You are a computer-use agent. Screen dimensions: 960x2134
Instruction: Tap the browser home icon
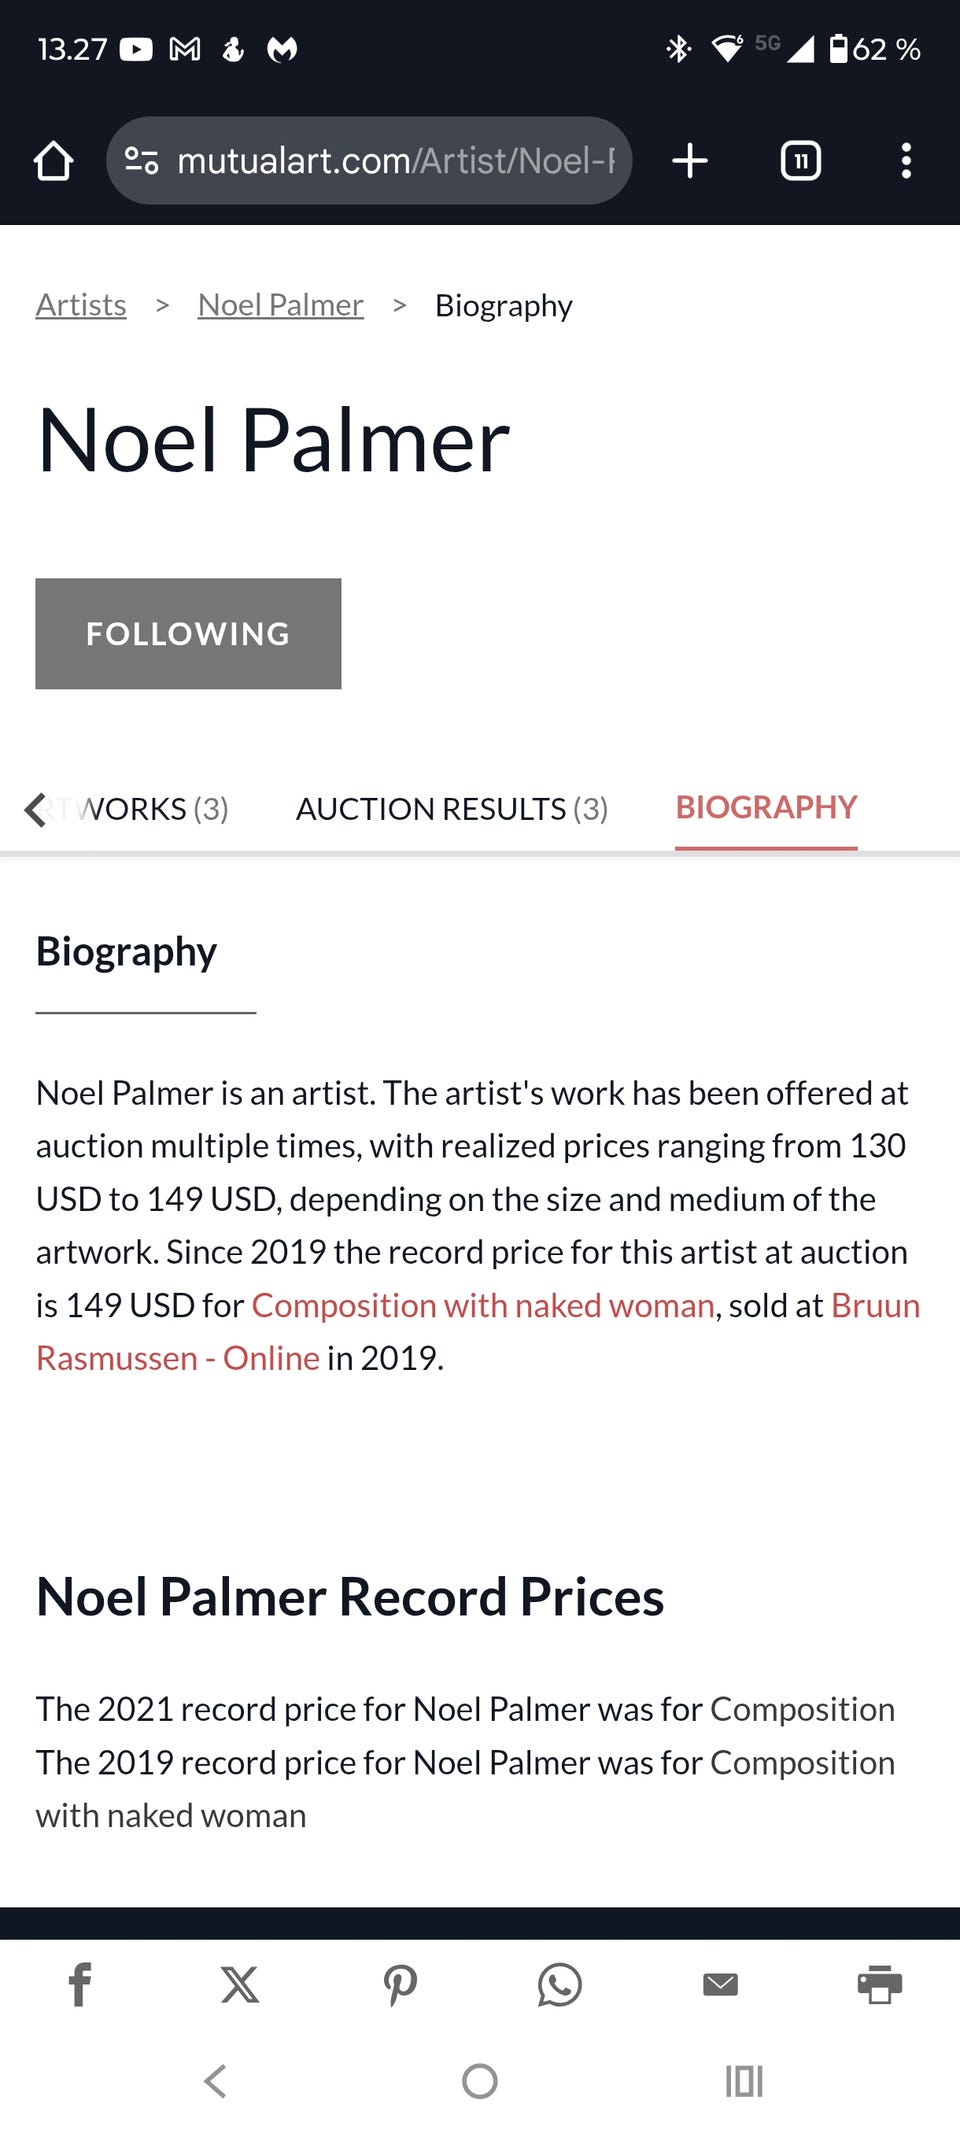click(x=53, y=161)
